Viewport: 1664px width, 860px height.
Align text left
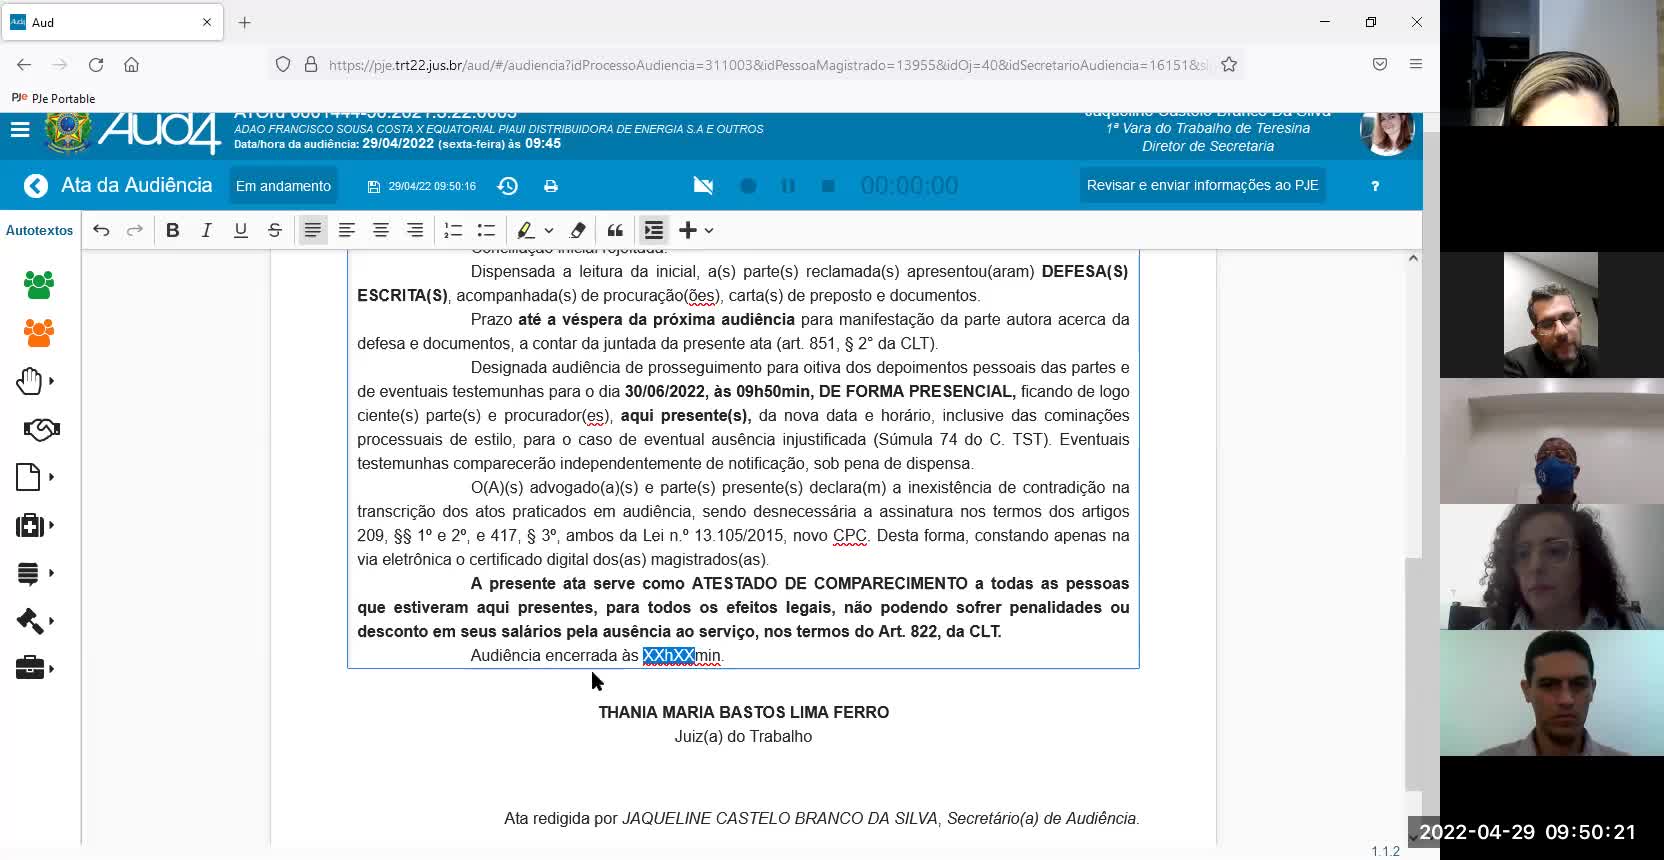[347, 230]
